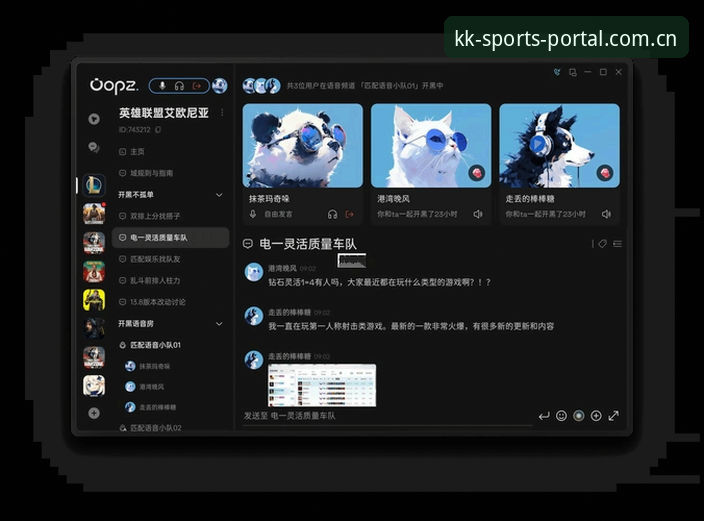Leave voice via red exit icon beside Oopz logo
Viewport: 704px width, 521px height.
click(197, 86)
